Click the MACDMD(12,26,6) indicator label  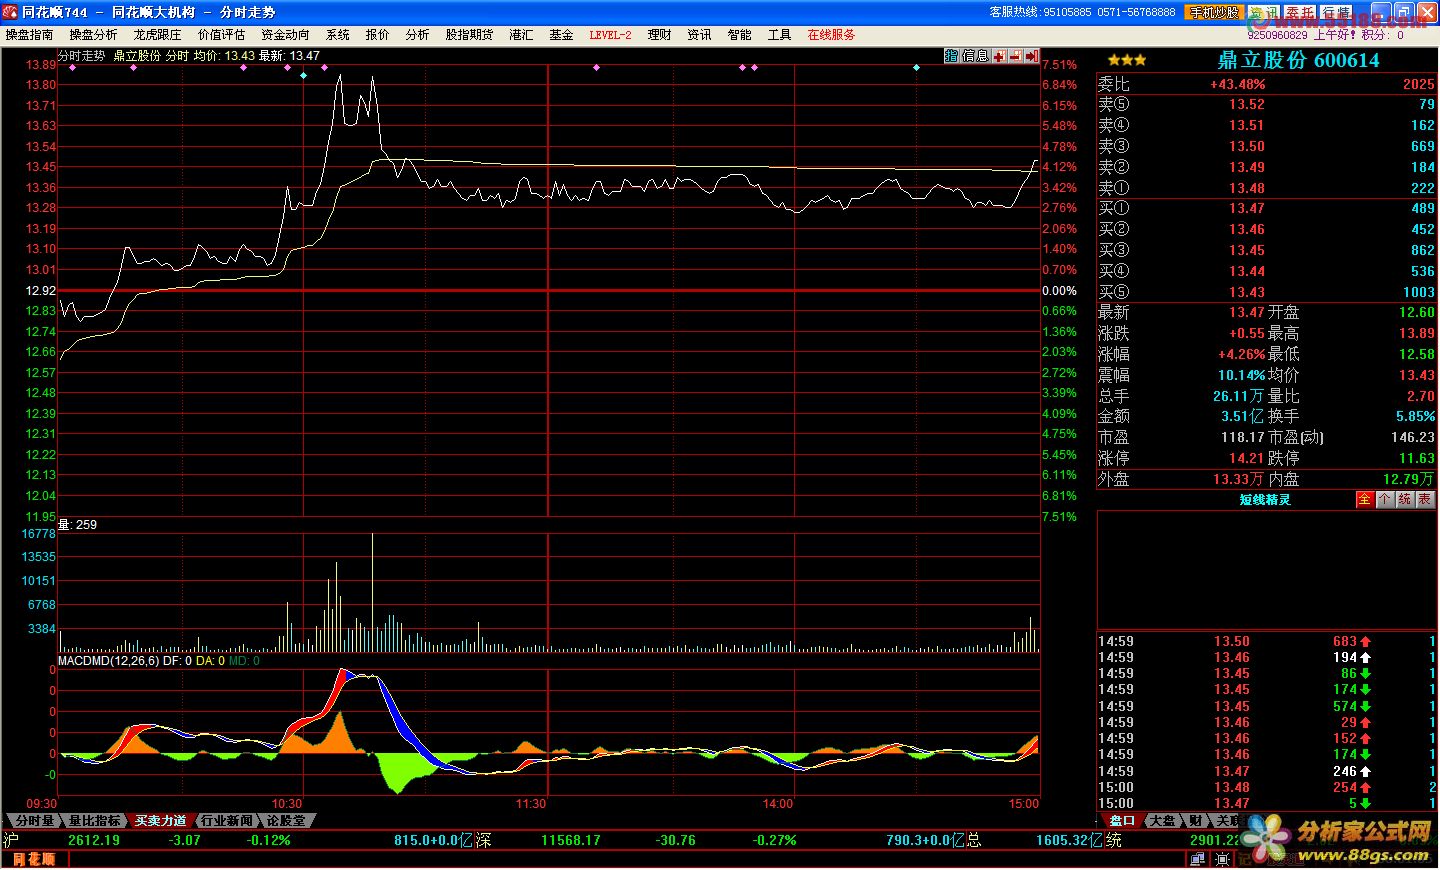pyautogui.click(x=108, y=661)
